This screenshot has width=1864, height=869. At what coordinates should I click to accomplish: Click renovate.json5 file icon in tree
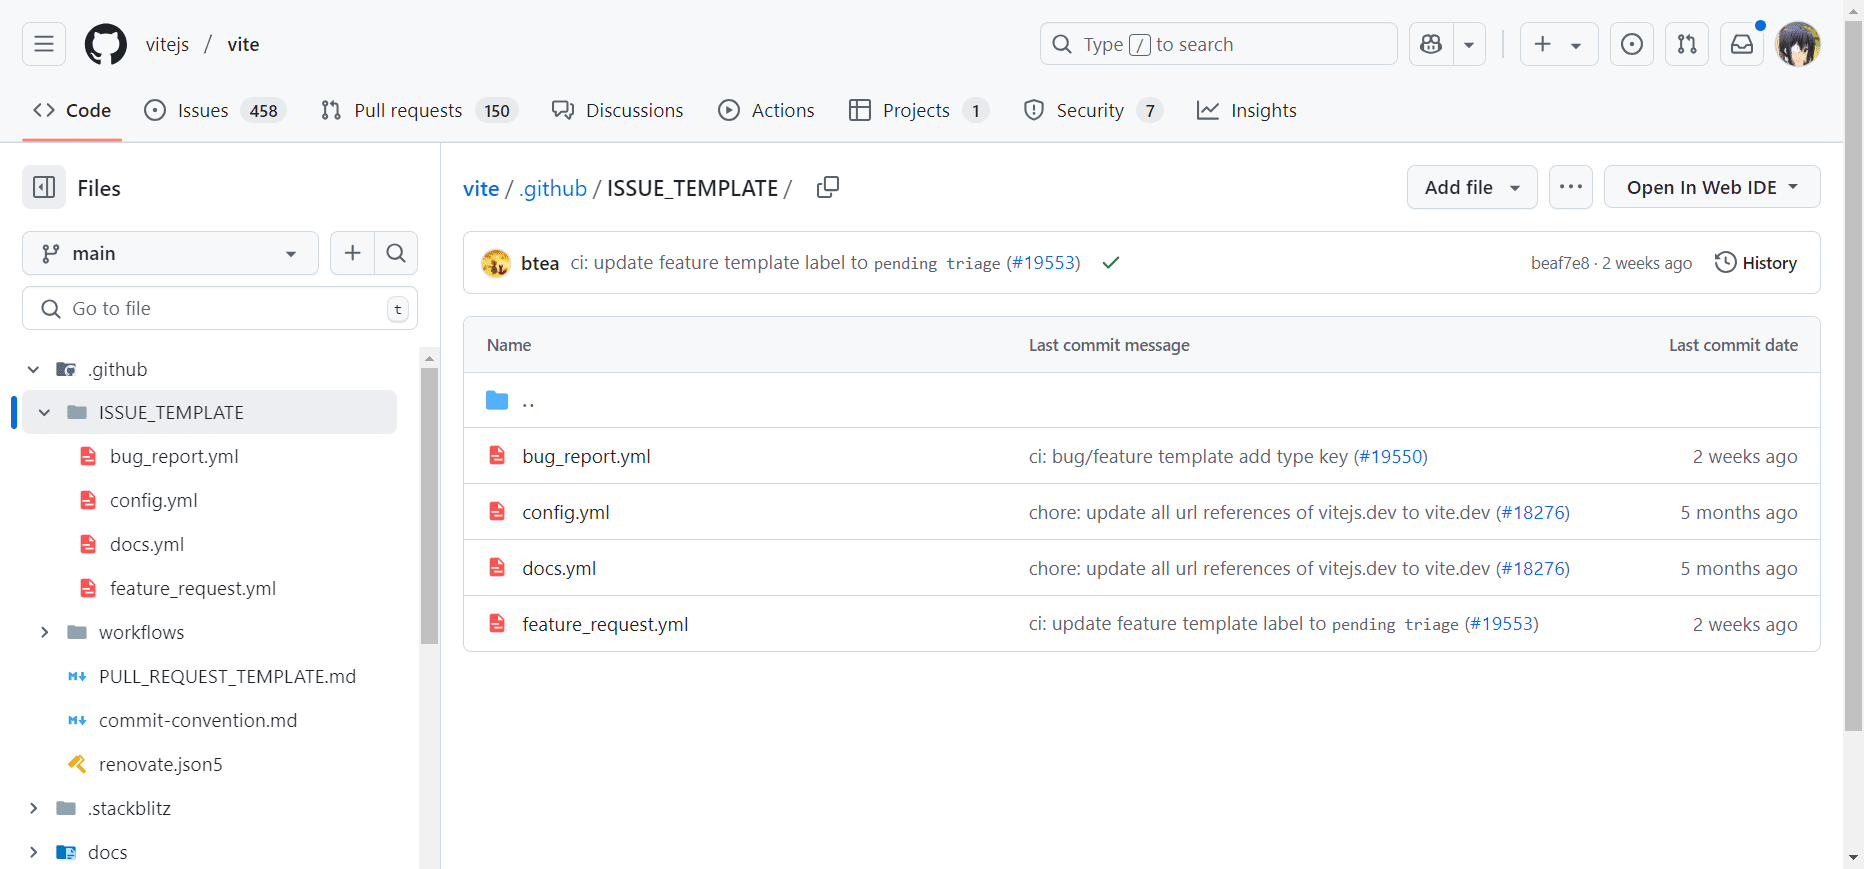pyautogui.click(x=77, y=764)
